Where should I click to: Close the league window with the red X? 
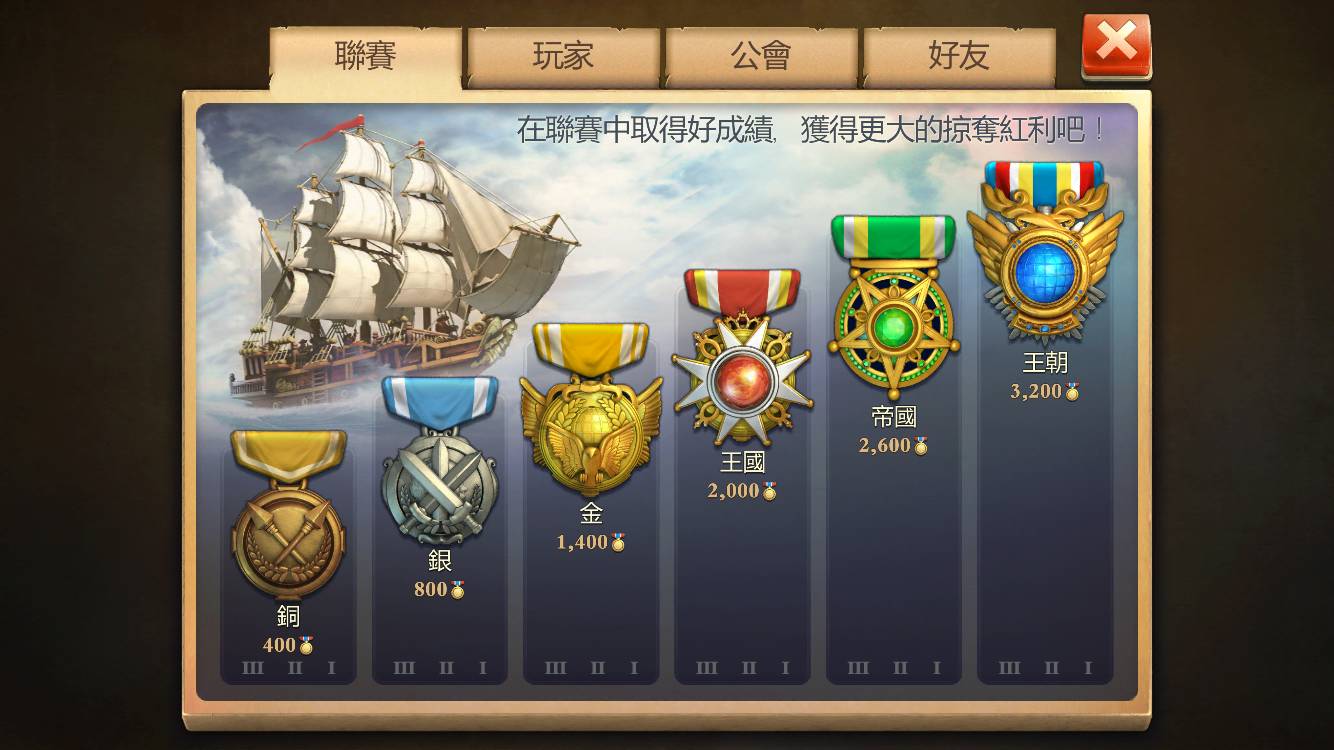click(x=1116, y=46)
